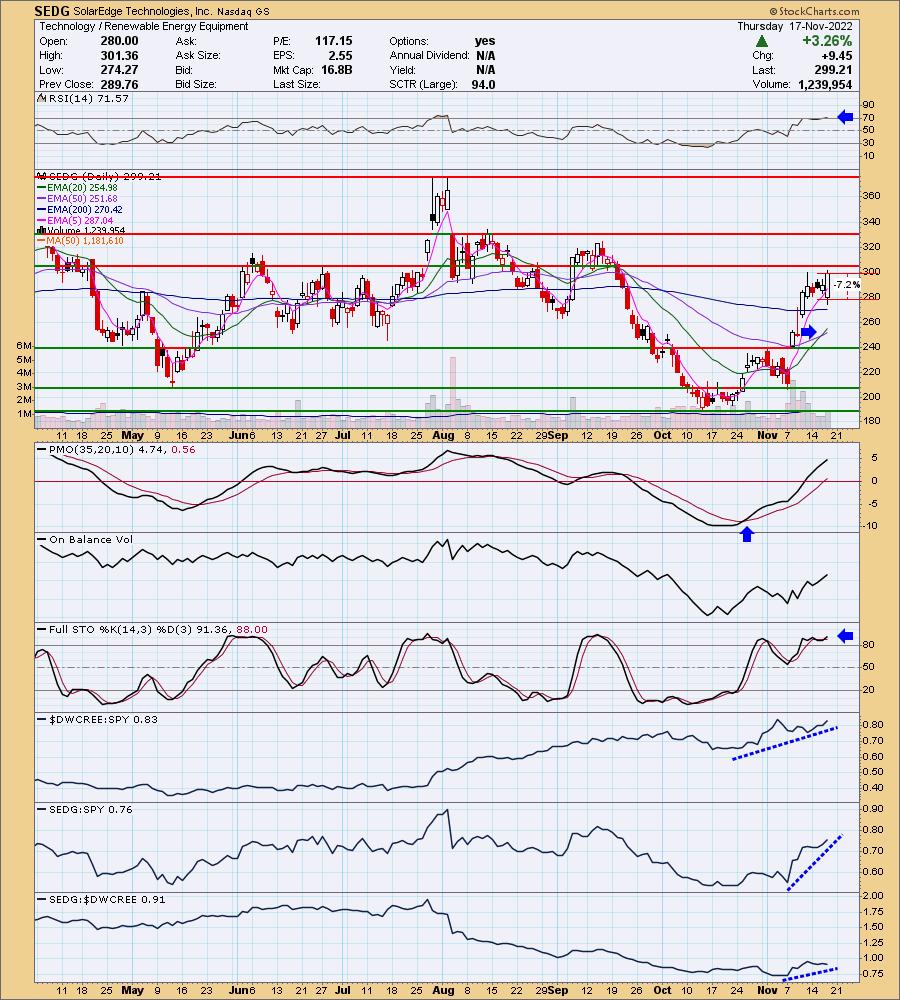
Task: Click the EMA(20) 254.98 legend entry
Action: 82,188
